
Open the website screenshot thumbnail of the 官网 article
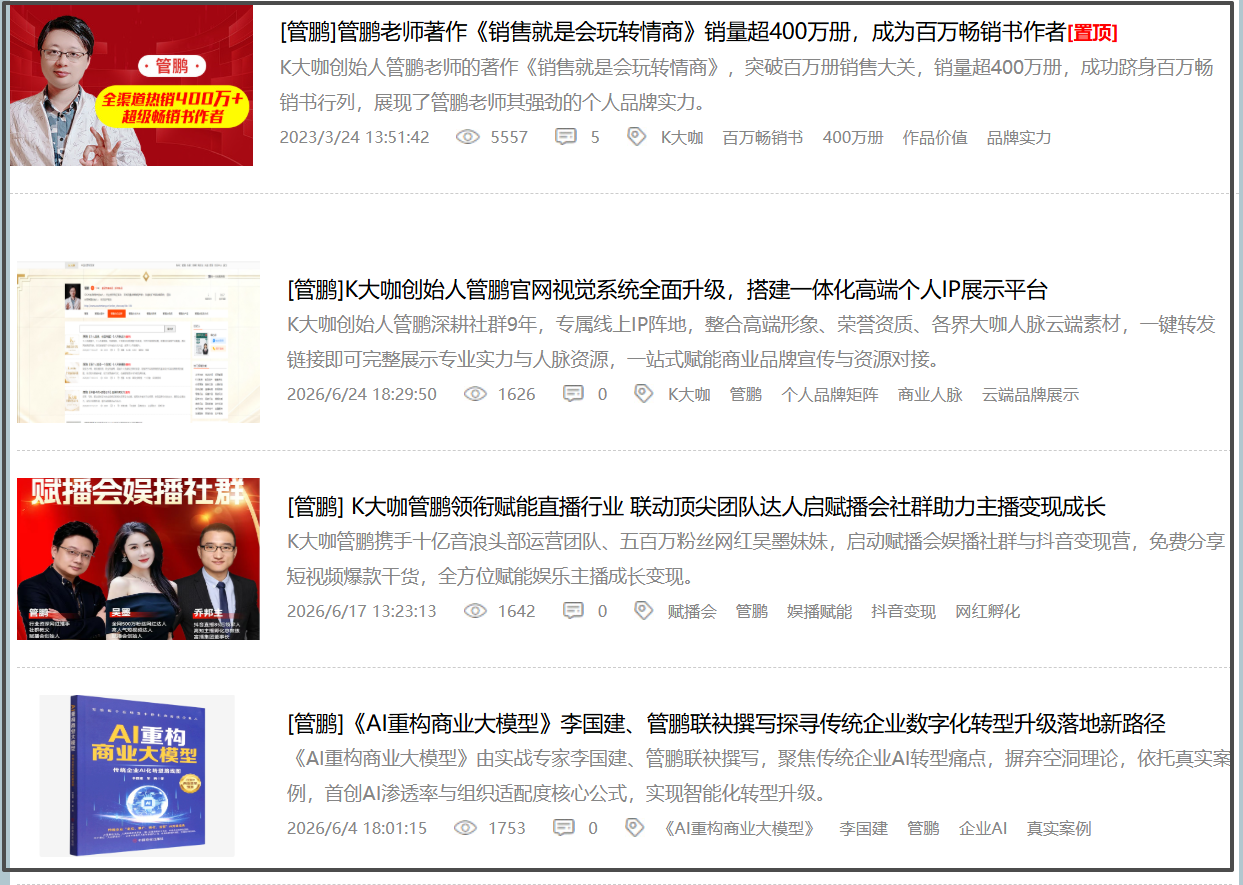point(138,342)
